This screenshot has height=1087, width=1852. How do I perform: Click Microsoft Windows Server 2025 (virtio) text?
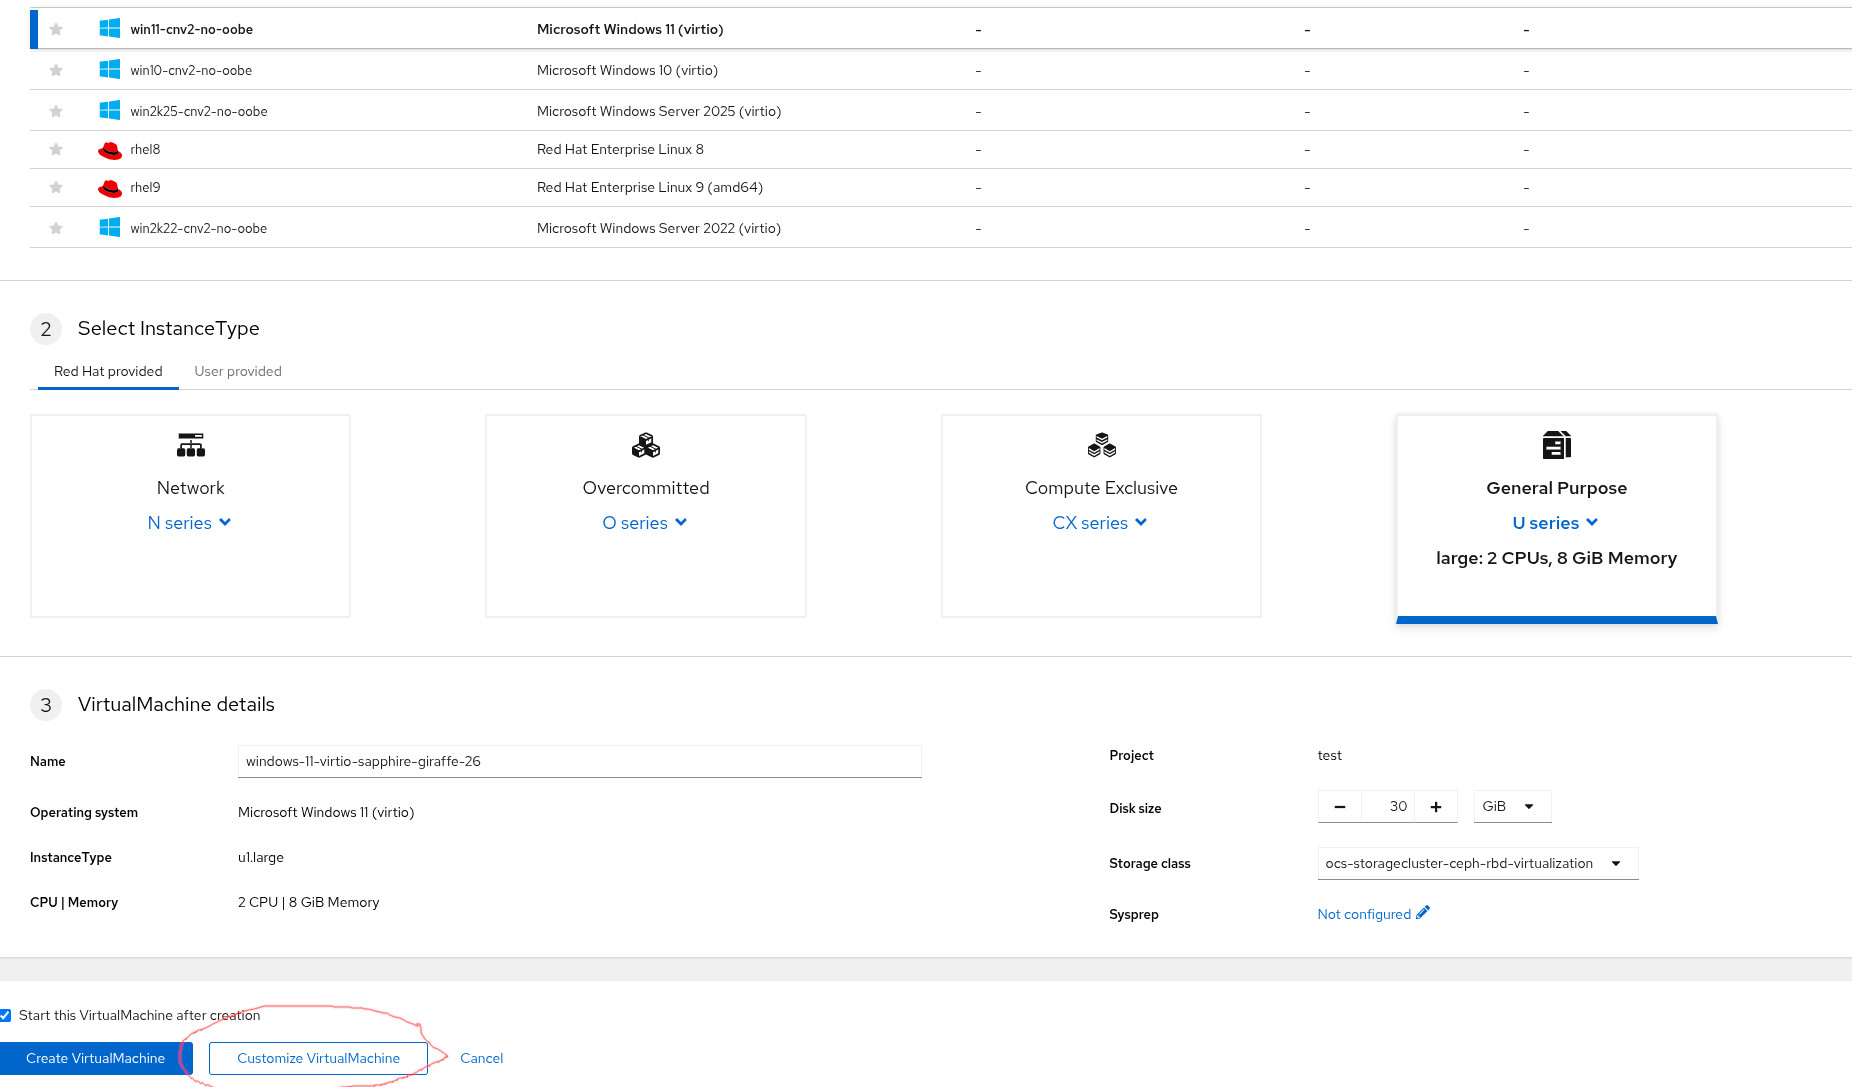(x=659, y=111)
